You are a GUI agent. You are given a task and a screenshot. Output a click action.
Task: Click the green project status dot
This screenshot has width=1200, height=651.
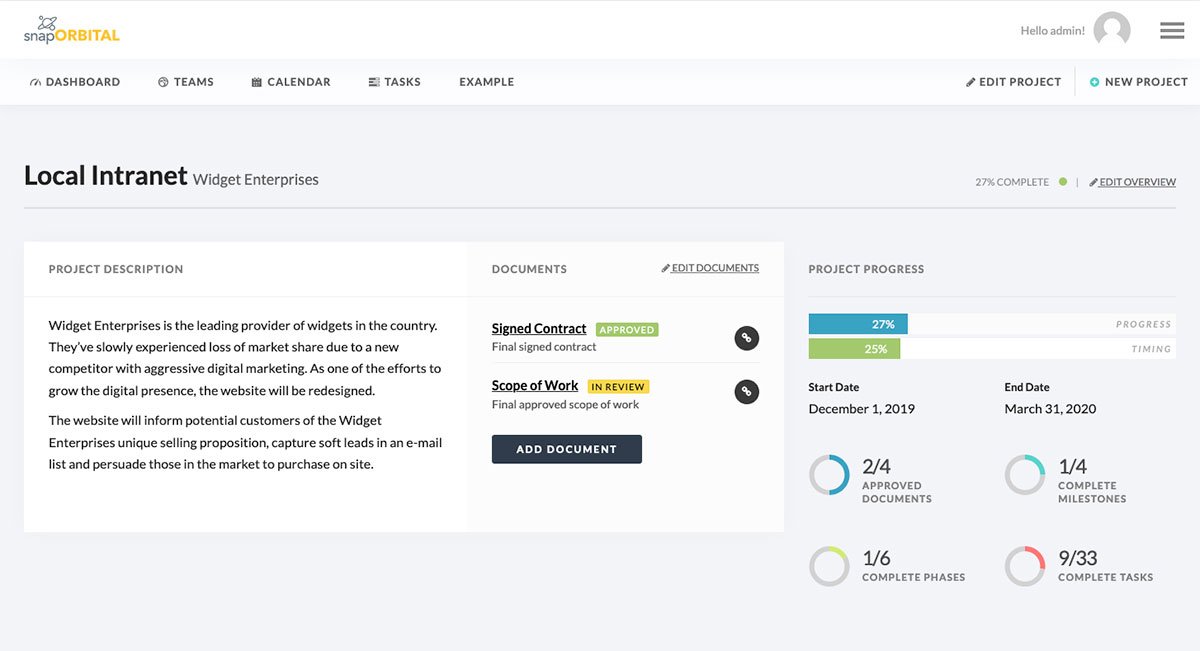tap(1063, 182)
